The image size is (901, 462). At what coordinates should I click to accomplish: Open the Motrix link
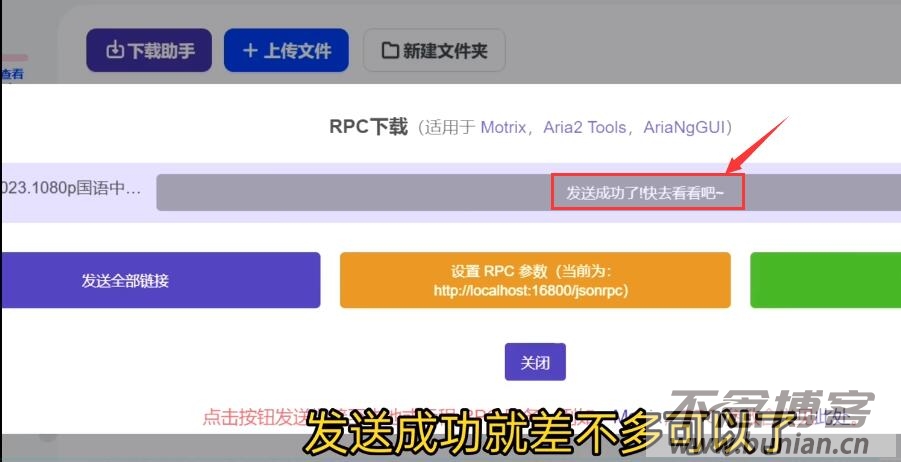pyautogui.click(x=508, y=127)
